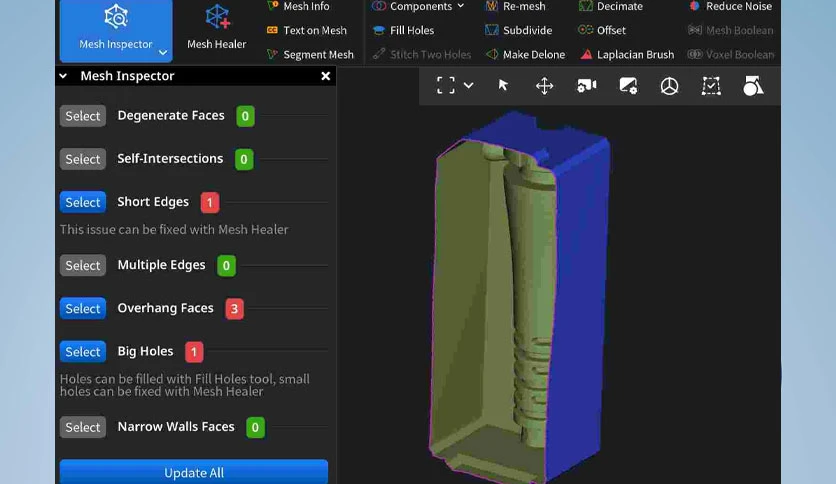This screenshot has width=836, height=484.
Task: Click the camera projection icon
Action: 586,85
